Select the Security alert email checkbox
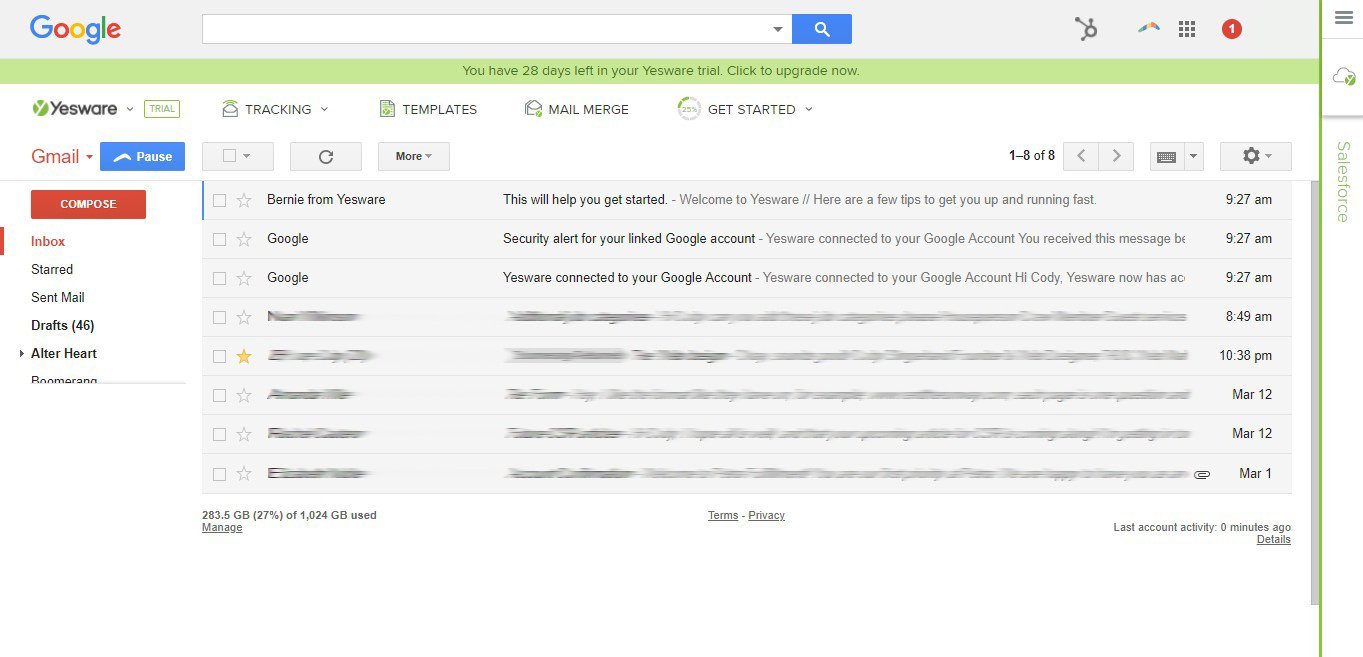1363x657 pixels. pos(220,239)
